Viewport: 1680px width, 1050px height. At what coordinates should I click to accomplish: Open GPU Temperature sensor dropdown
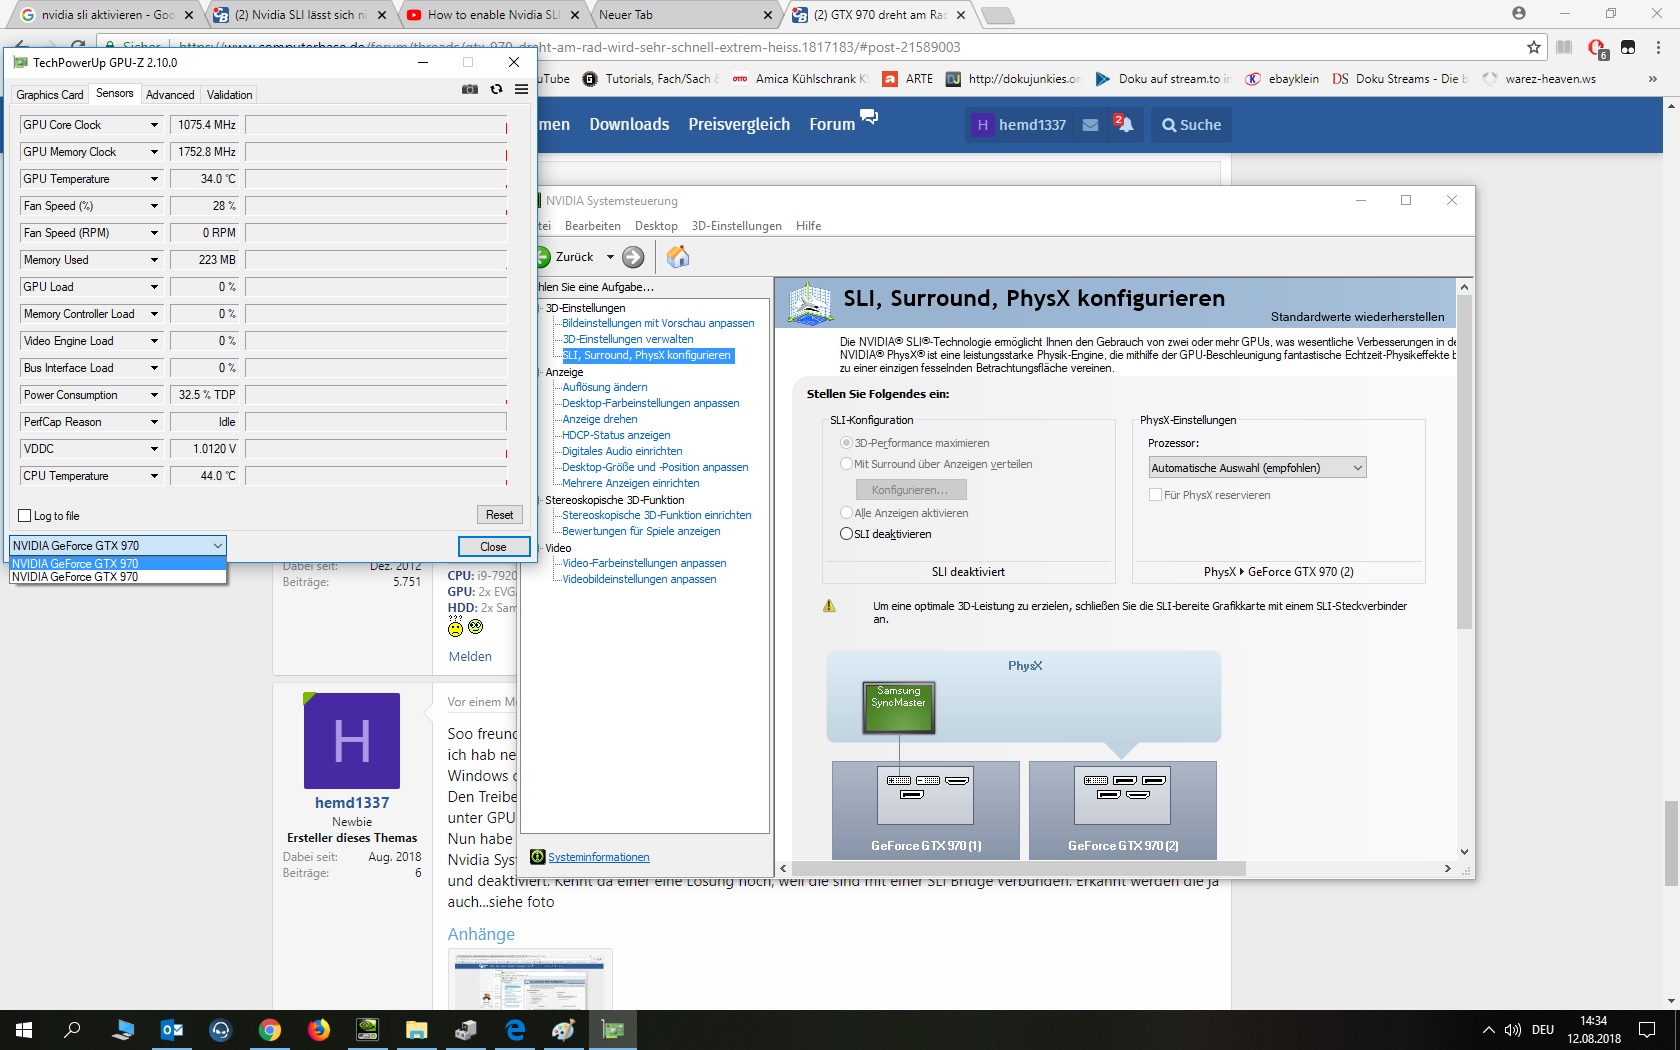pos(154,179)
